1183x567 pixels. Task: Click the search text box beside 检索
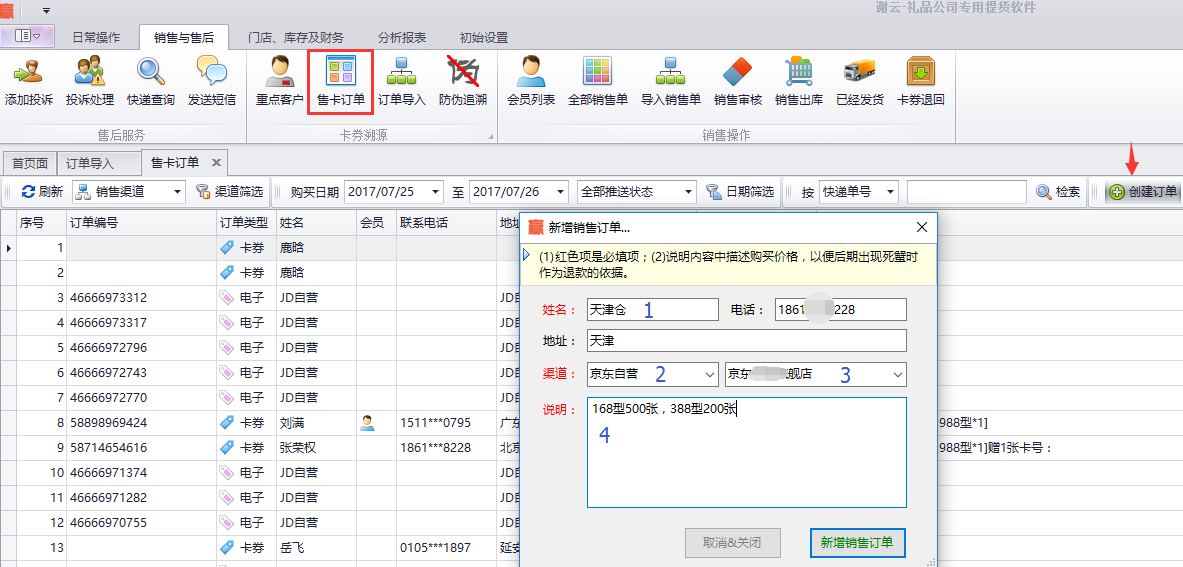coord(966,192)
